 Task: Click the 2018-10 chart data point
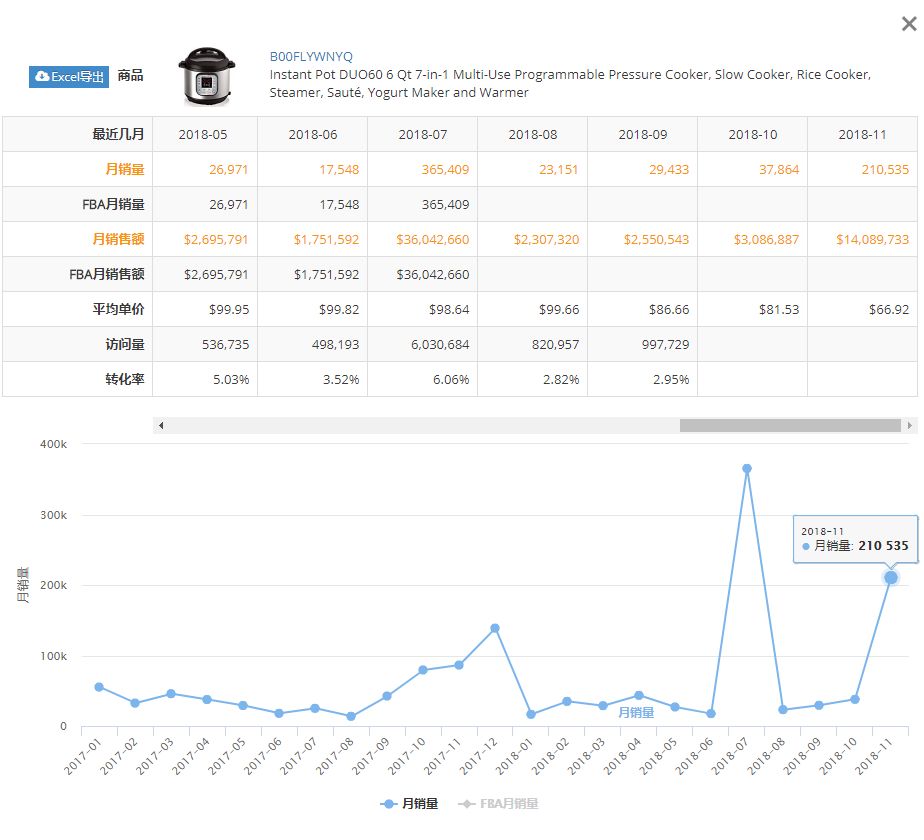(855, 699)
